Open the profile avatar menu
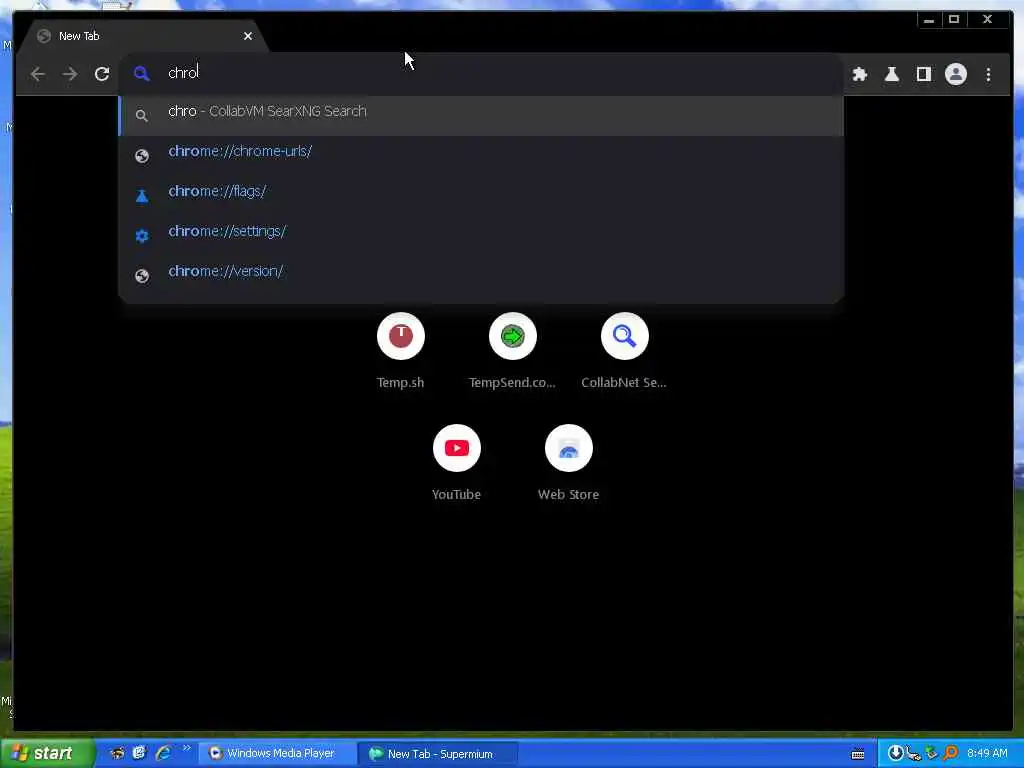The height and width of the screenshot is (768, 1024). click(x=955, y=74)
